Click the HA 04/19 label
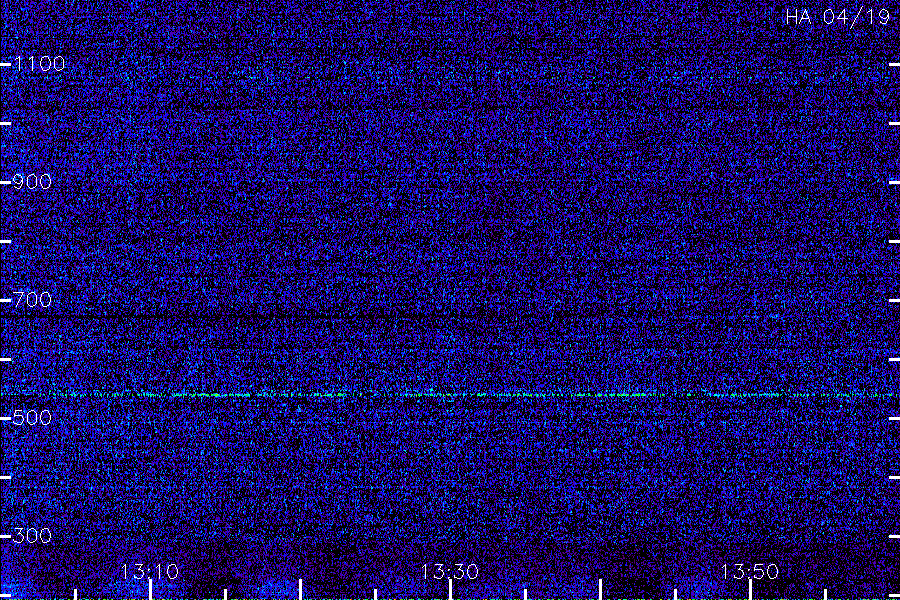 pos(837,17)
